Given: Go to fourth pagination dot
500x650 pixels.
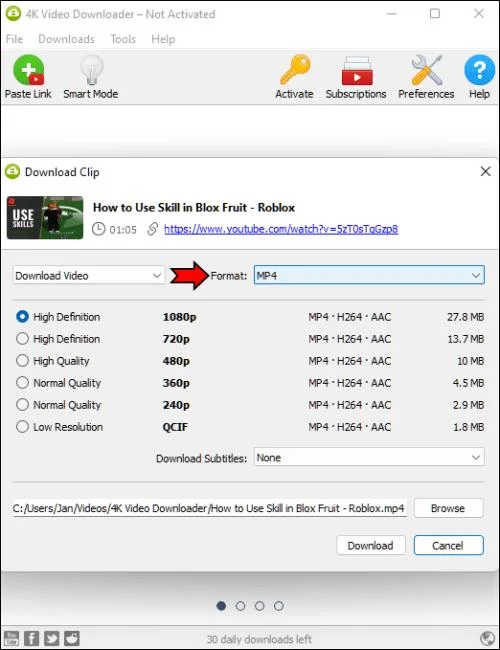Looking at the screenshot, I should (279, 606).
